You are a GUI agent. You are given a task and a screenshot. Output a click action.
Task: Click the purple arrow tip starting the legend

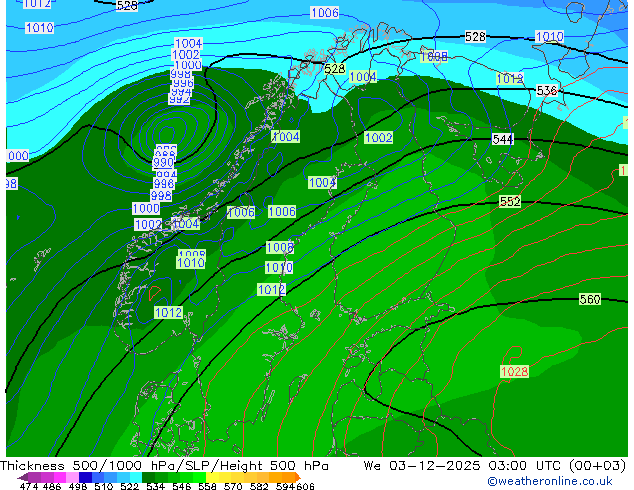pyautogui.click(x=23, y=477)
